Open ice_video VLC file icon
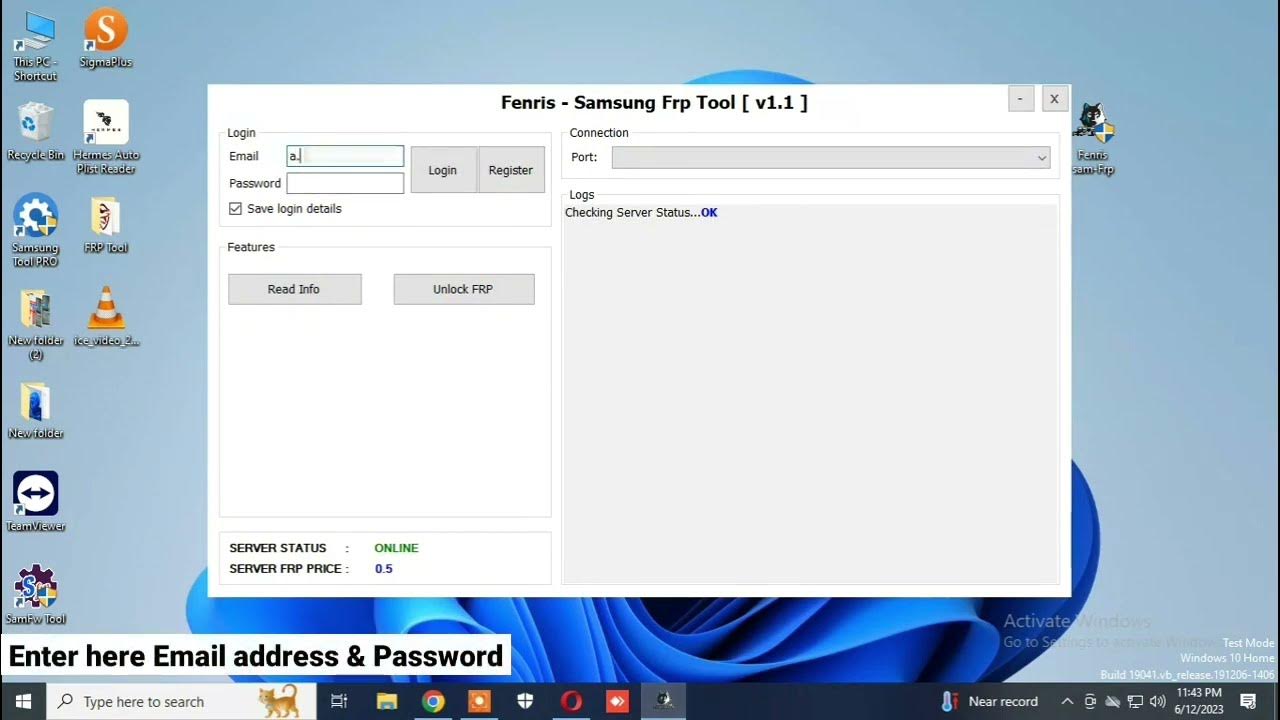1280x720 pixels. click(x=106, y=316)
